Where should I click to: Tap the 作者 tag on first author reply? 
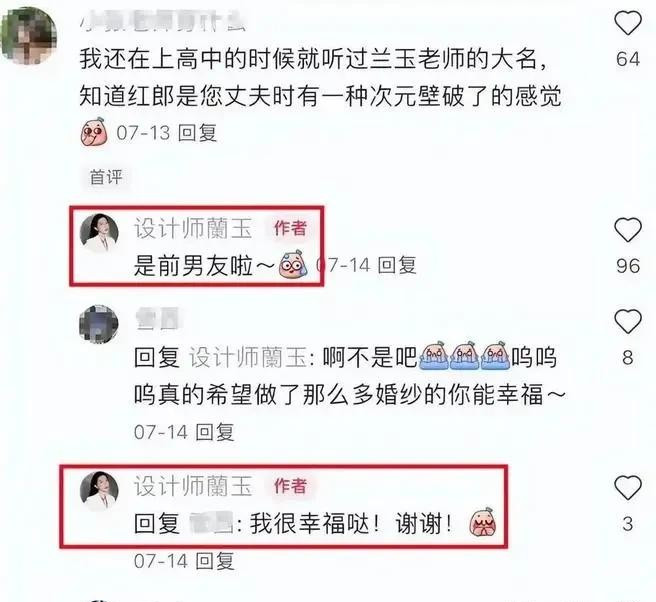point(290,228)
